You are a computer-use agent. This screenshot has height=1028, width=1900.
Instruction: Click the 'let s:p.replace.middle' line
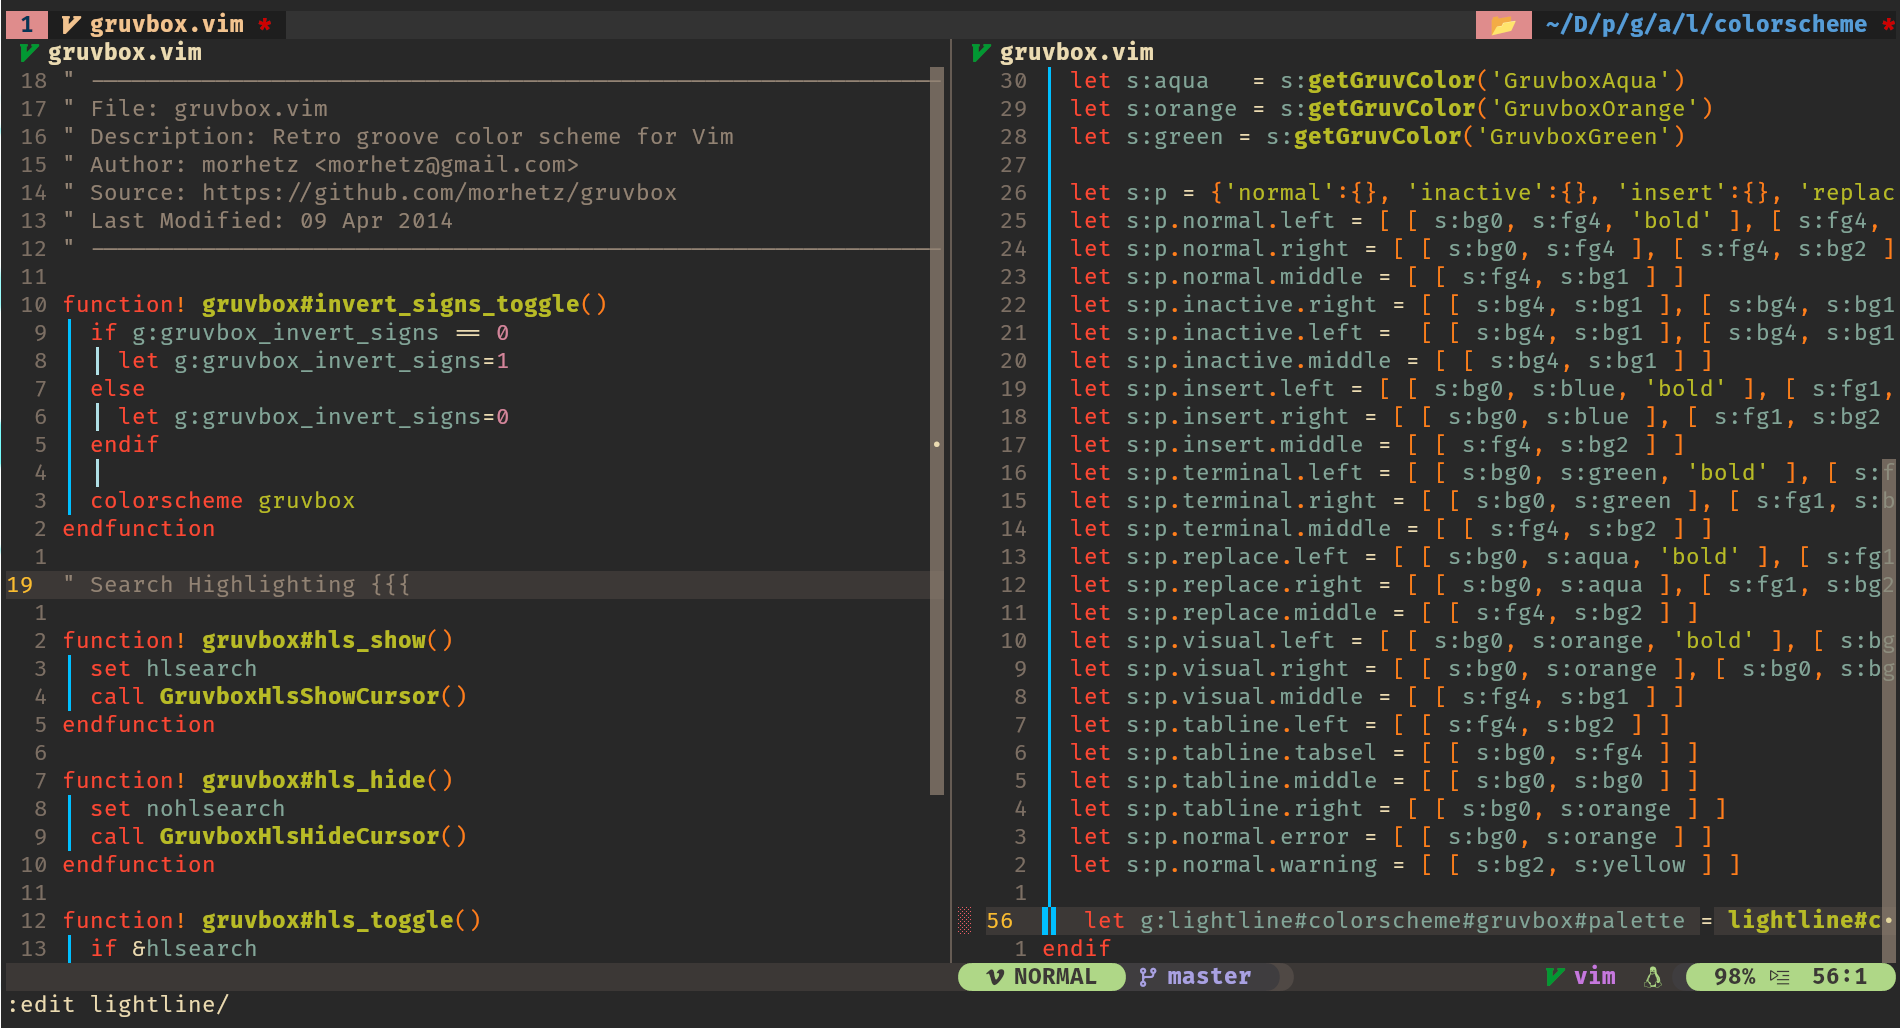(x=1385, y=612)
